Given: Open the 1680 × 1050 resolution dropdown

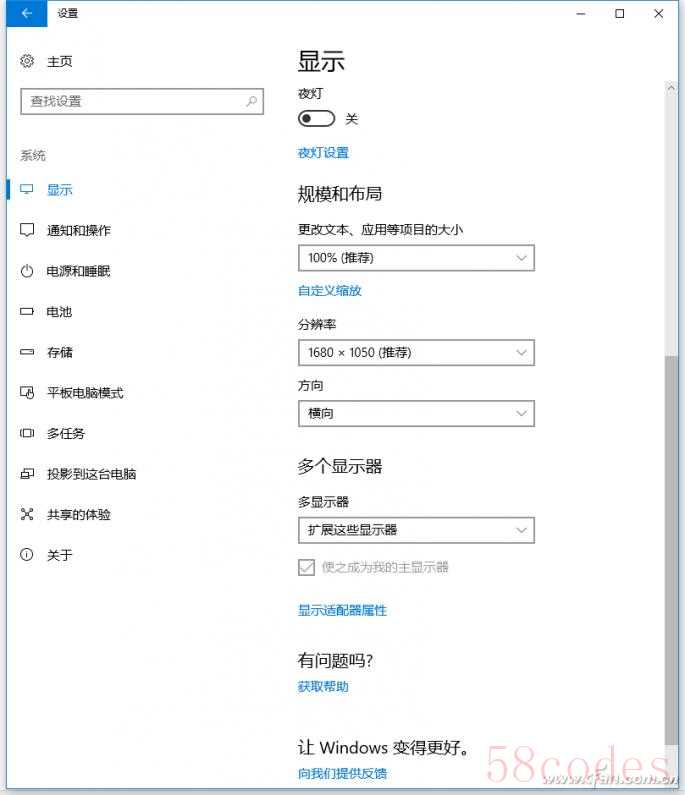Looking at the screenshot, I should pos(416,352).
